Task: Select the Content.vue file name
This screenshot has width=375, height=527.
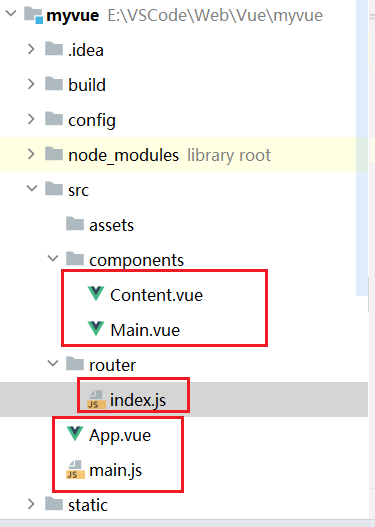Action: point(157,295)
